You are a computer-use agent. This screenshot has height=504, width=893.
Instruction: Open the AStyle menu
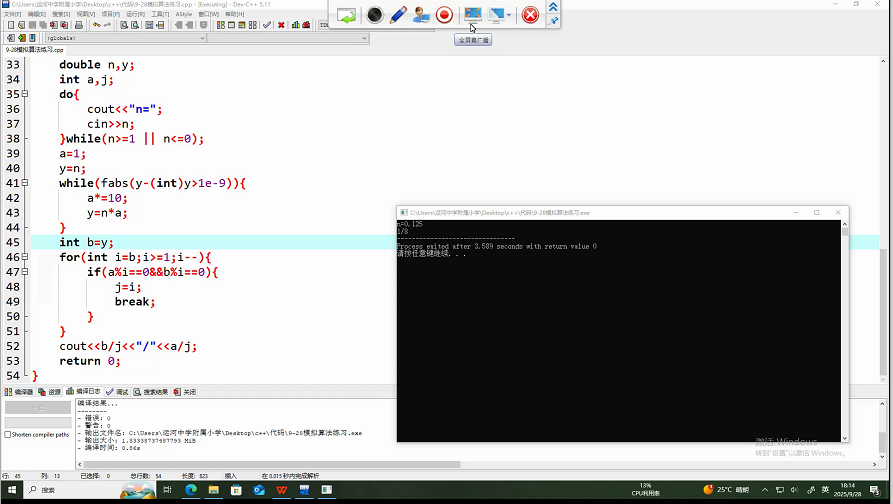pyautogui.click(x=184, y=14)
